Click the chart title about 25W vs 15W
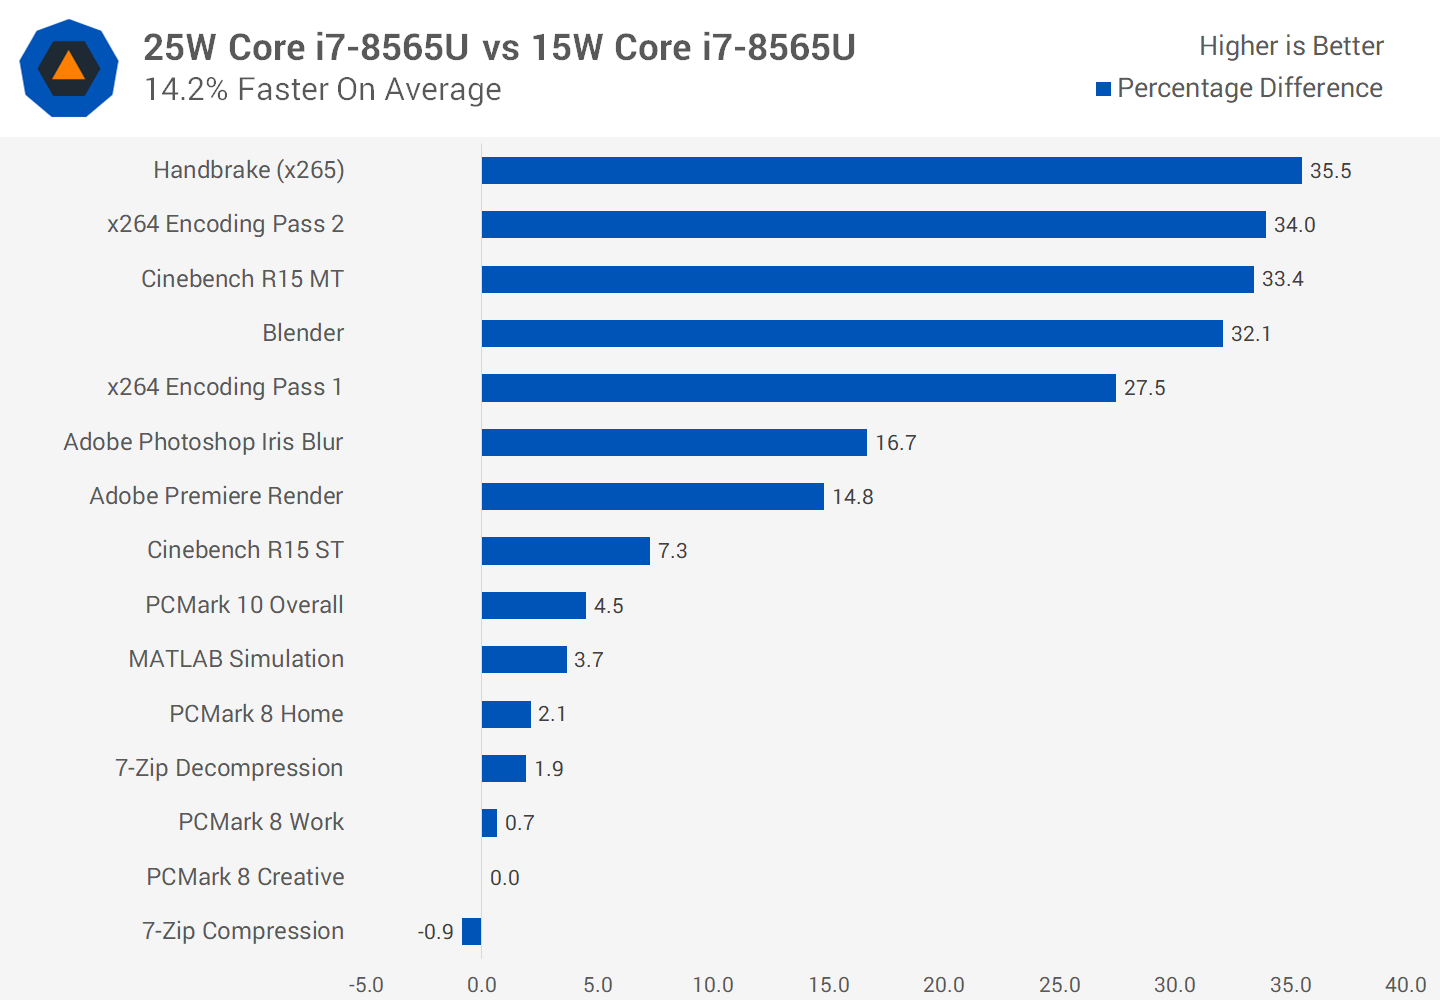The image size is (1440, 1000). pos(499,48)
